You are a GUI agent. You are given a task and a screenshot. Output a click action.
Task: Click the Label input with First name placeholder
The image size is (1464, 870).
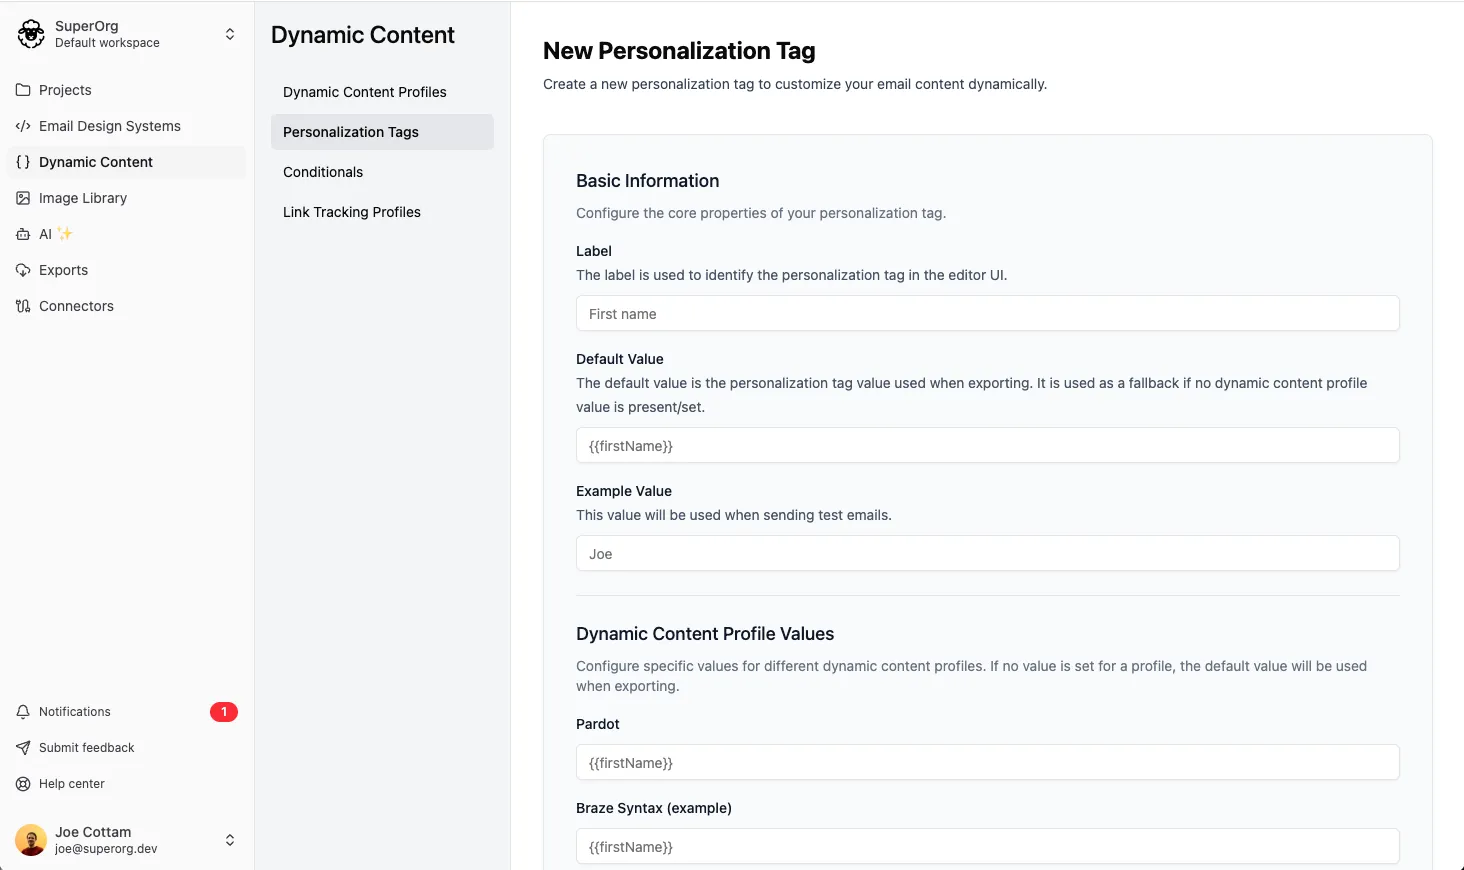pos(987,313)
